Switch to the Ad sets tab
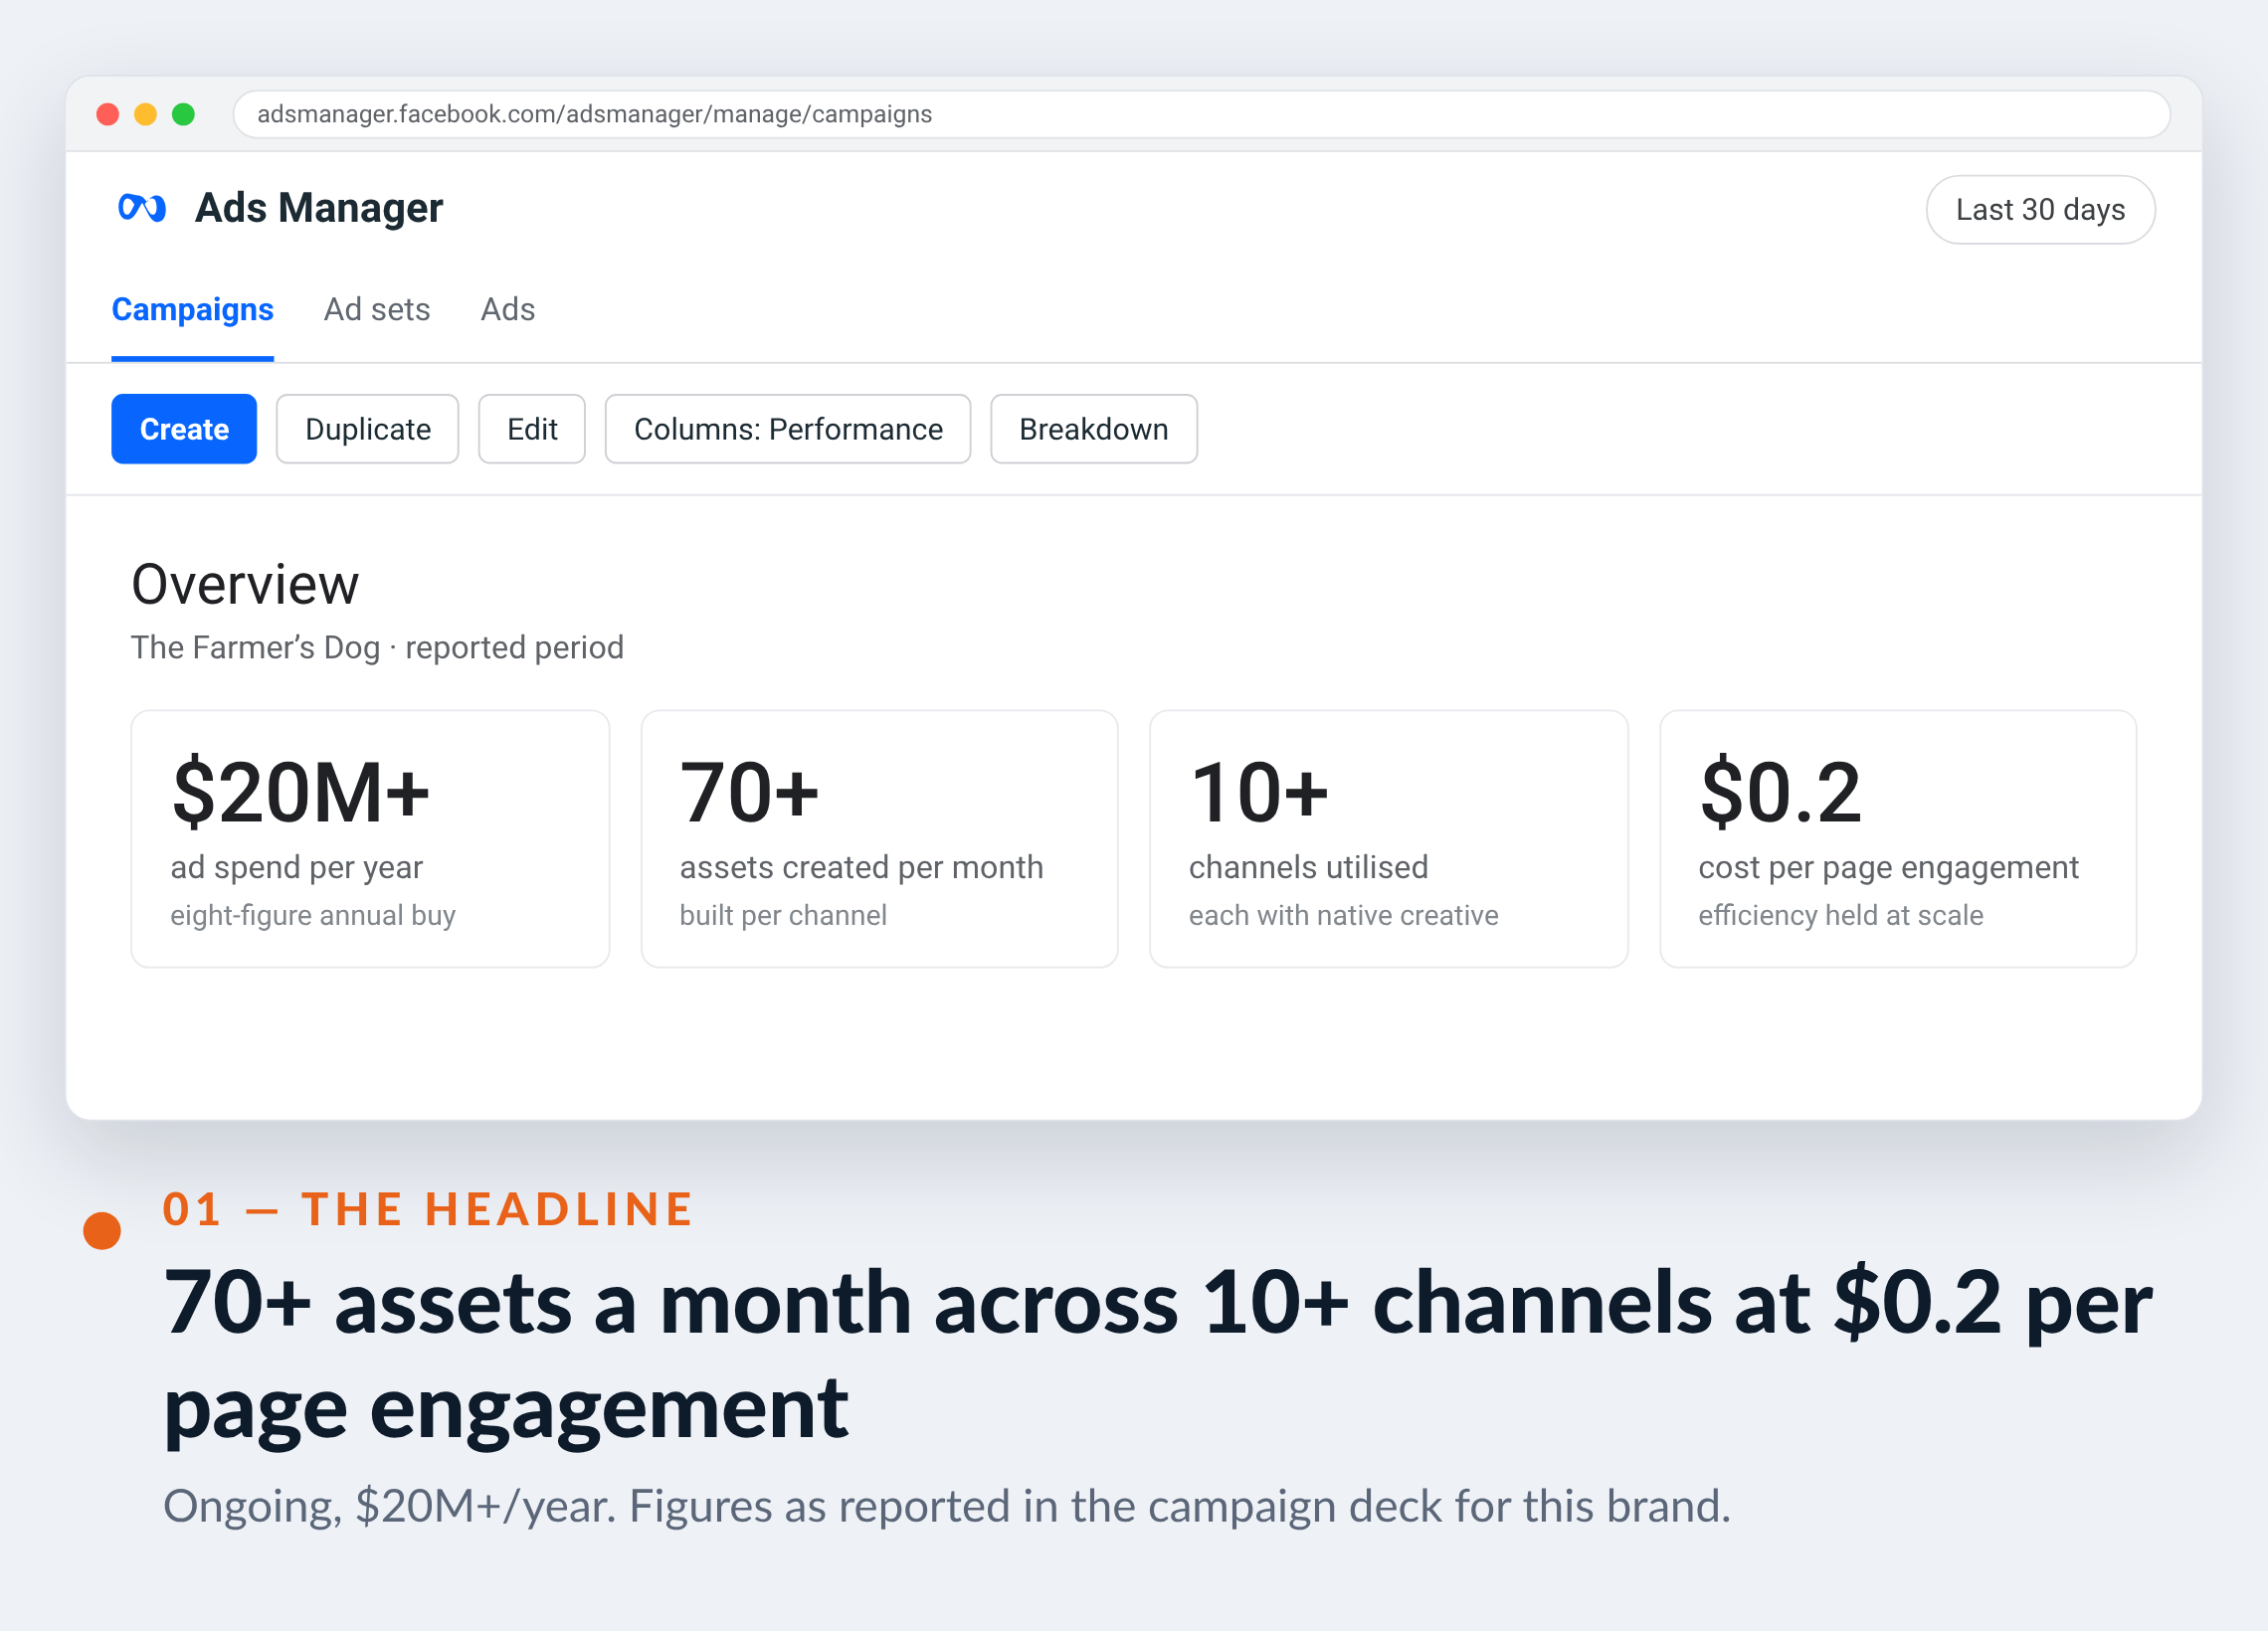Image resolution: width=2268 pixels, height=1631 pixels. (377, 310)
